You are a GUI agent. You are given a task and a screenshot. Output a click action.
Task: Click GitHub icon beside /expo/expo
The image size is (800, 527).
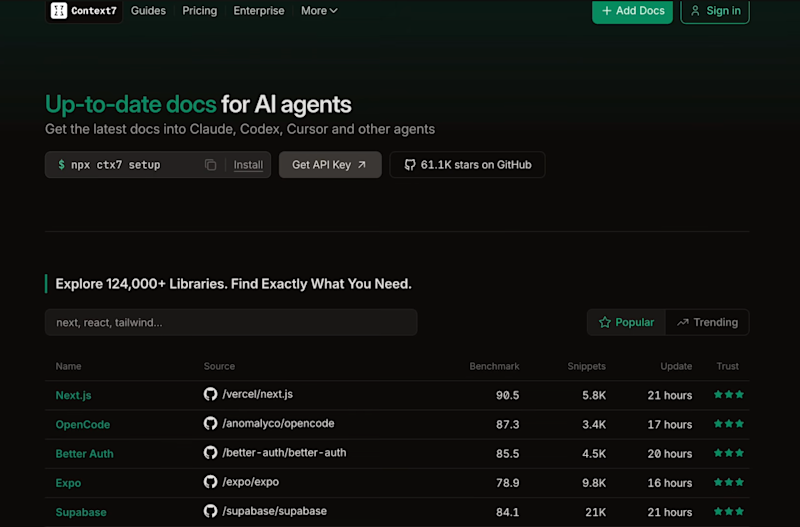coord(210,482)
